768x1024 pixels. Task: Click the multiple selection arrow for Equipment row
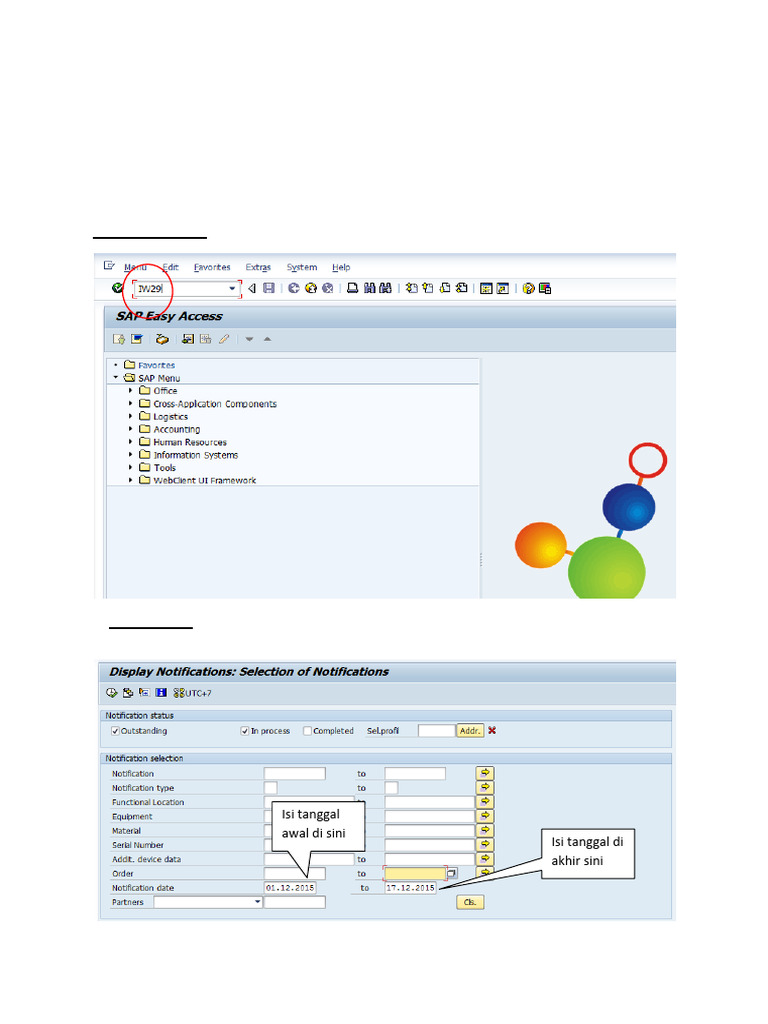pyautogui.click(x=485, y=816)
